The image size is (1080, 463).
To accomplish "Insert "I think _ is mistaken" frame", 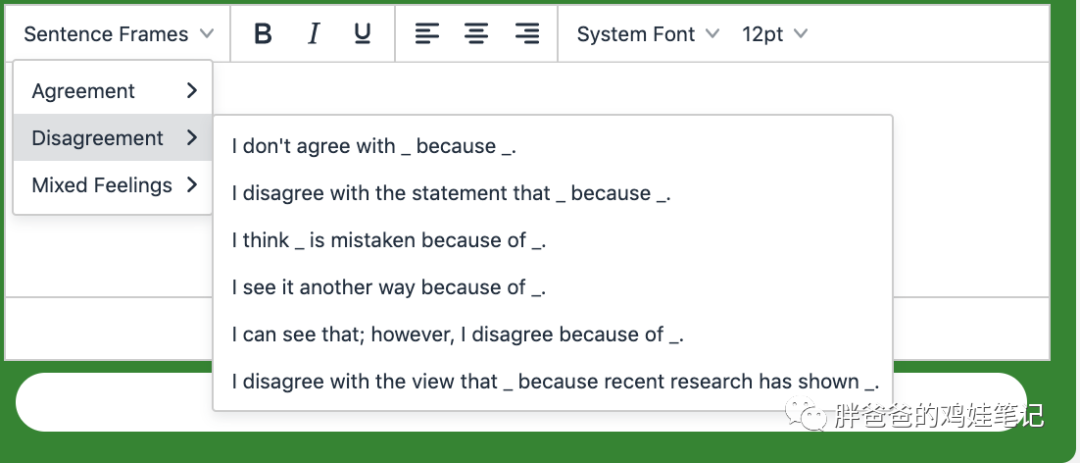I will pos(389,240).
